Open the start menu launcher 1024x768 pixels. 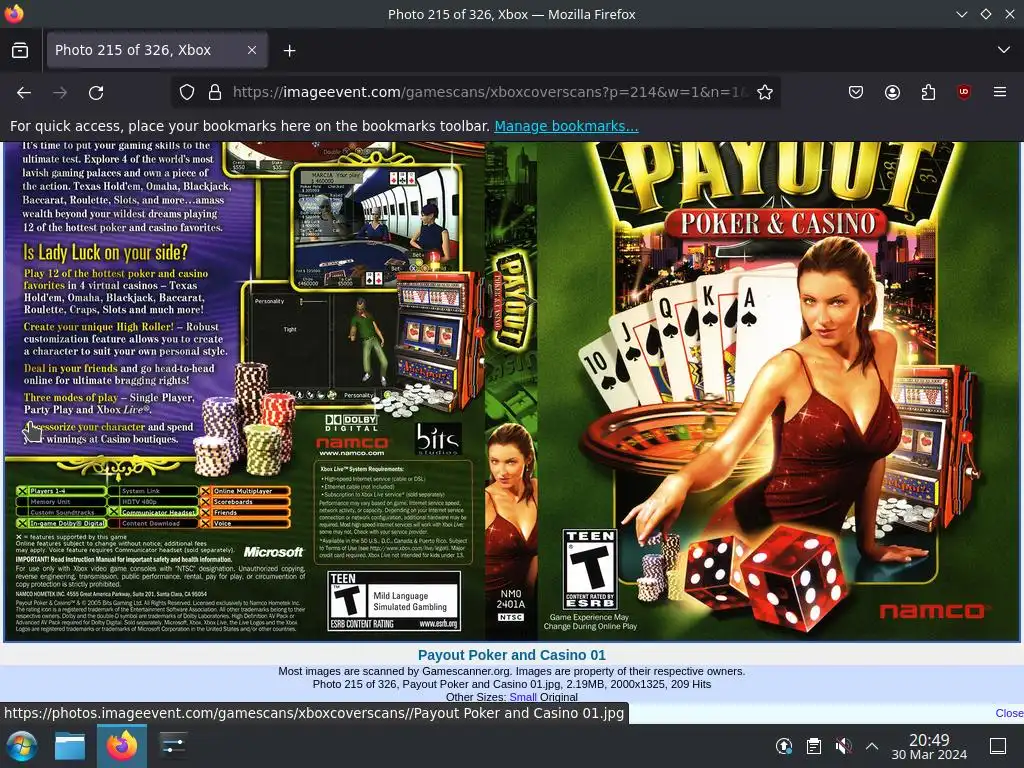point(21,746)
